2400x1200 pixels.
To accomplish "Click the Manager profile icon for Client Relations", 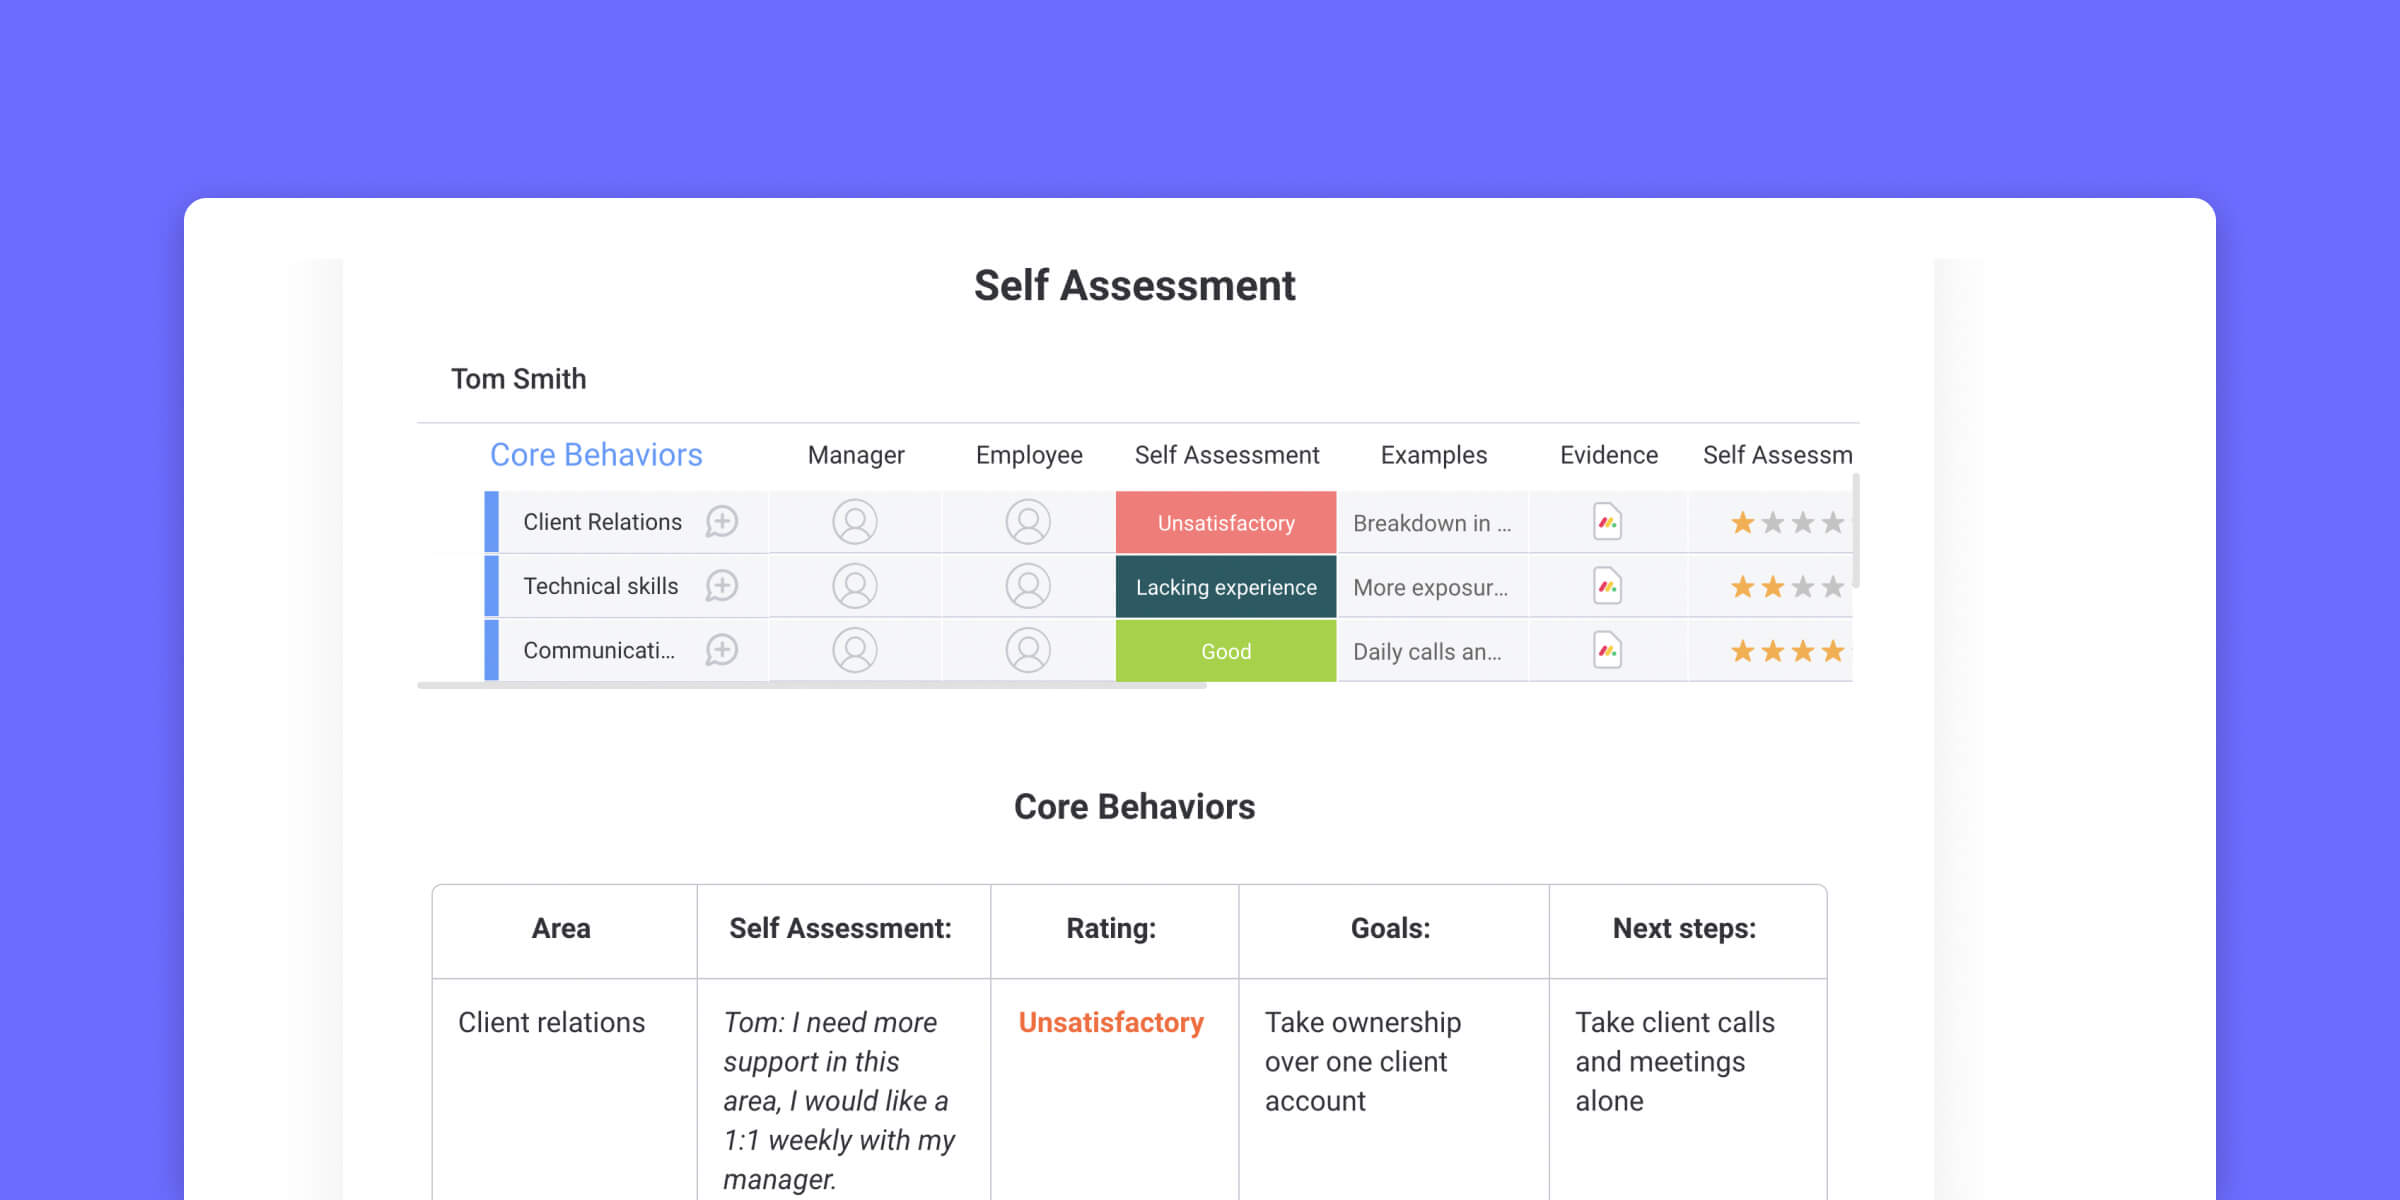I will coord(853,520).
